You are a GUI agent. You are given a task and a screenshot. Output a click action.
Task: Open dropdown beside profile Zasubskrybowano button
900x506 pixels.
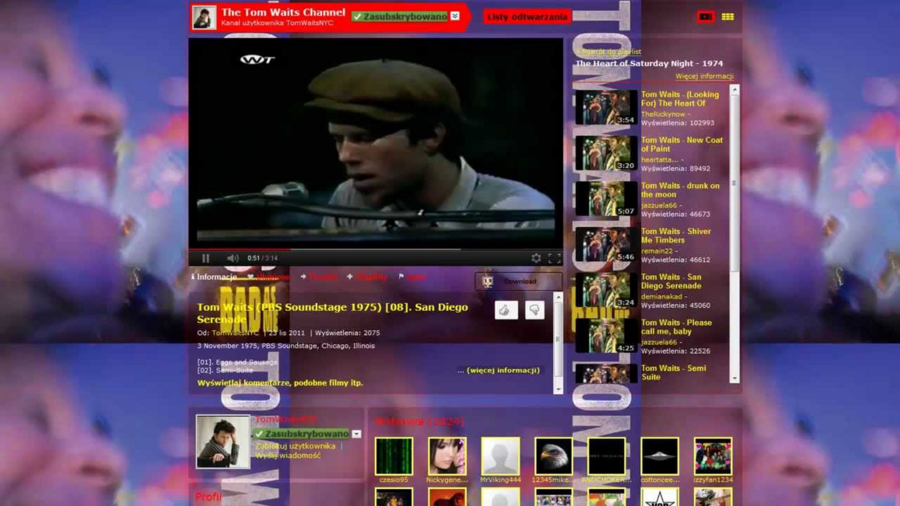click(356, 434)
